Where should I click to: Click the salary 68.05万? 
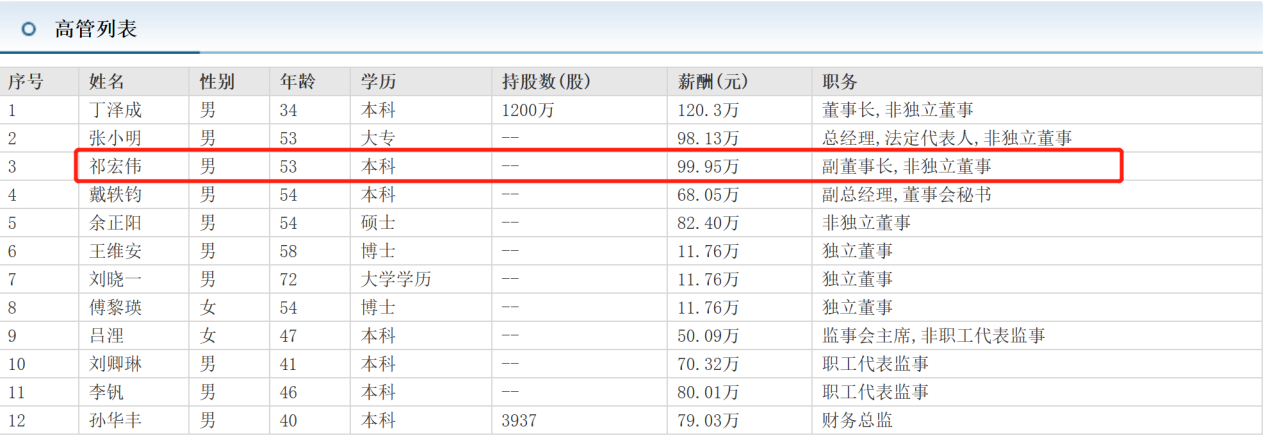tap(708, 194)
